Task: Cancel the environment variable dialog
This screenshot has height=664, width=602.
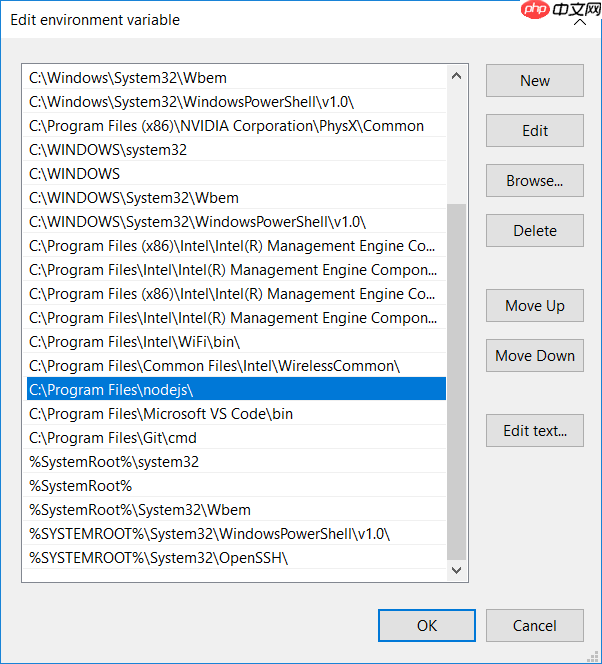Action: 535,625
